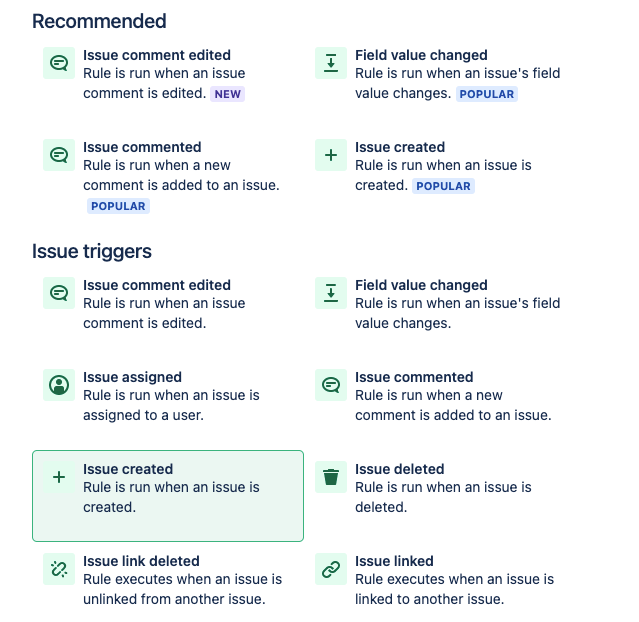Click the Field value changed icon in Issue triggers
The height and width of the screenshot is (622, 639).
pos(331,293)
